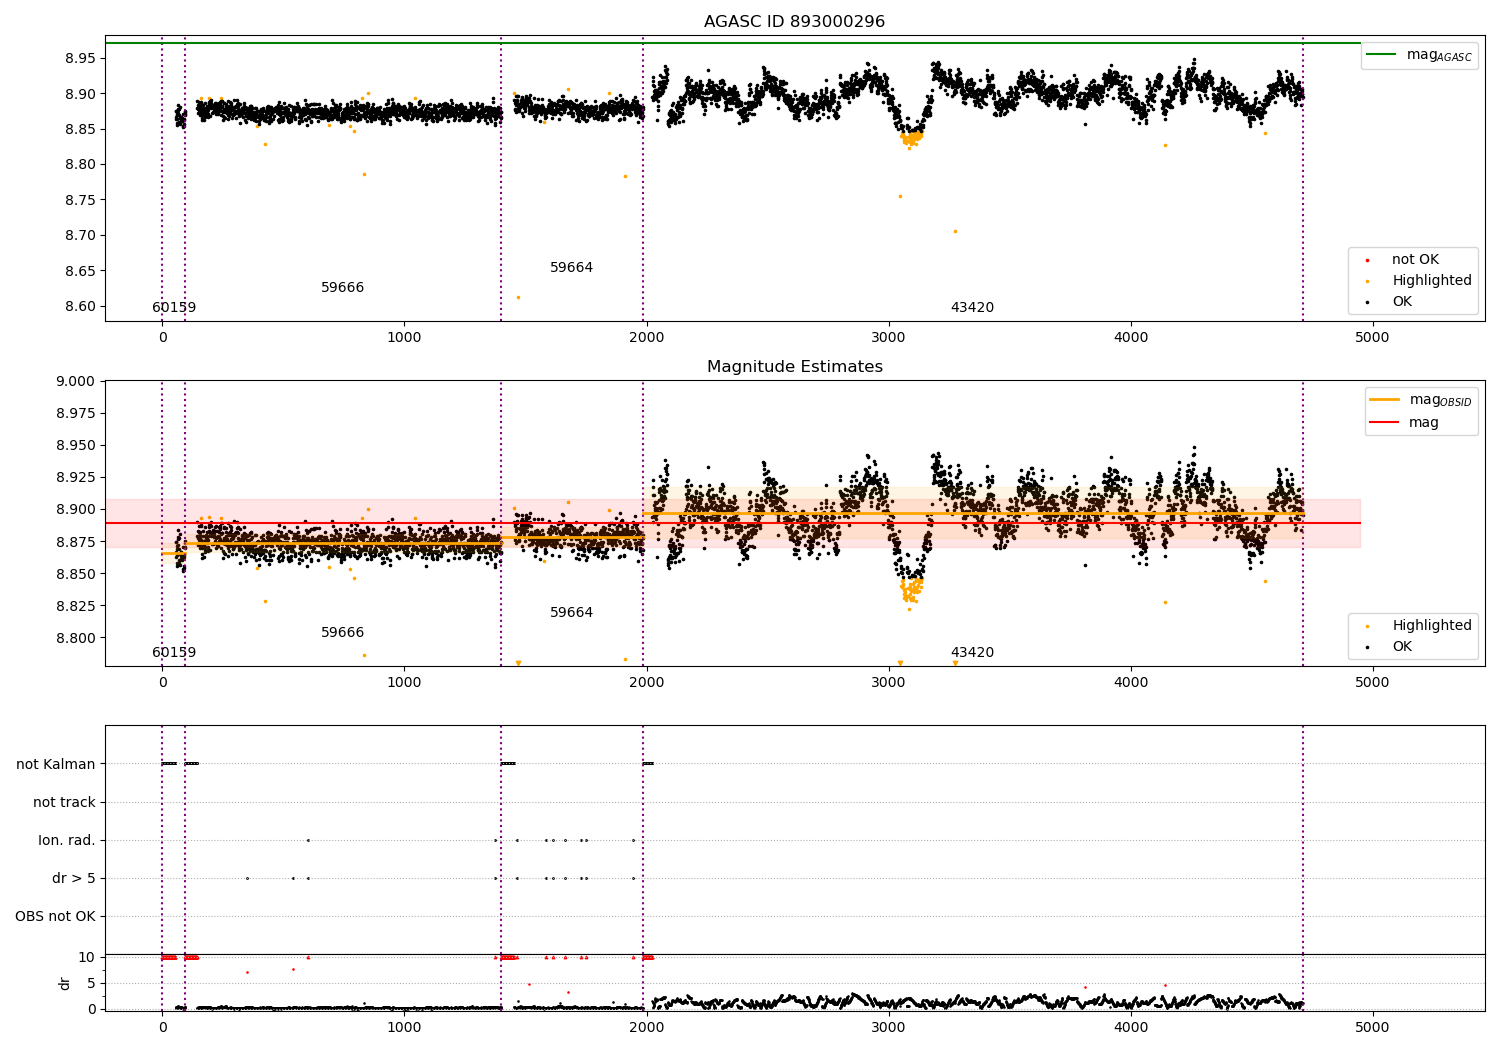Select 'OK' legend label in top panel's lower legend
This screenshot has height=1050, width=1500.
1402,302
